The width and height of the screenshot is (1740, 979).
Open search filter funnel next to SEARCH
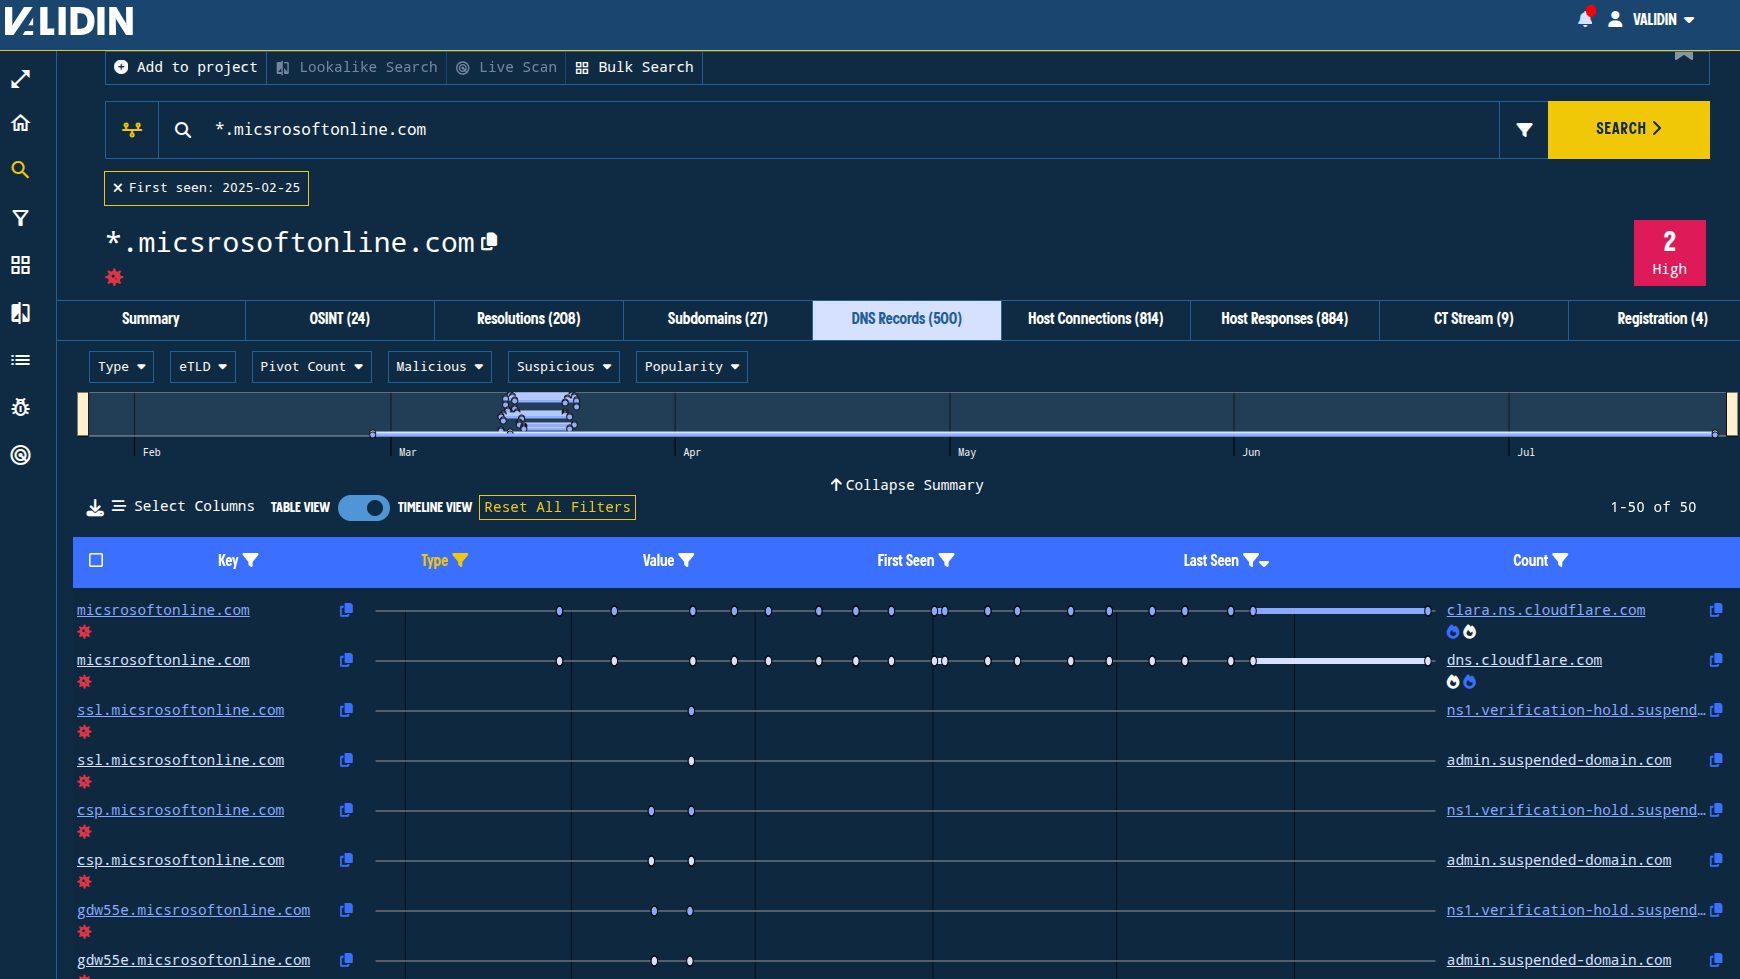pos(1524,130)
